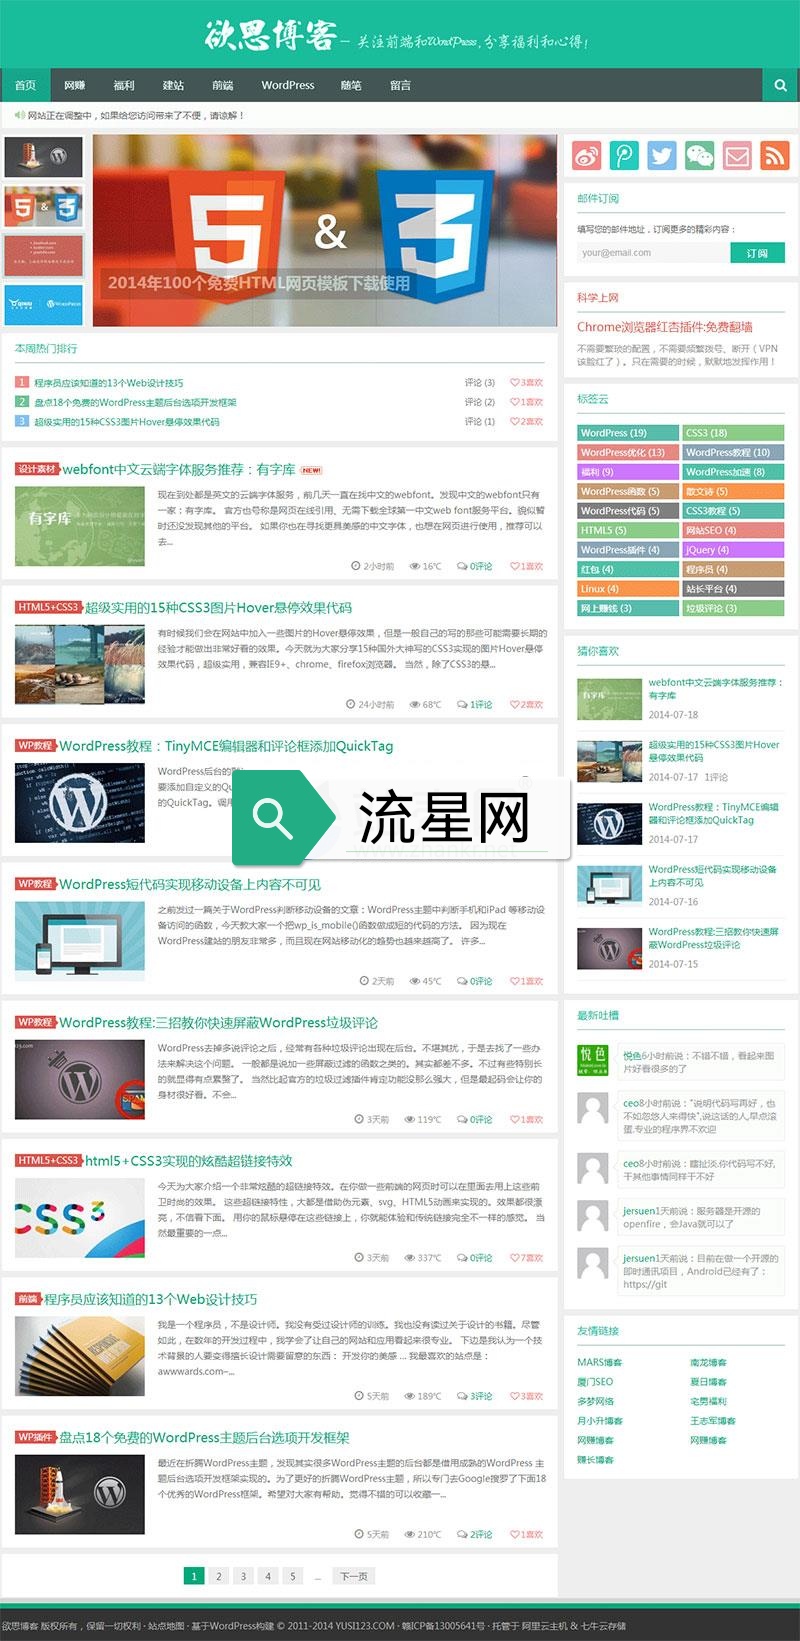
Task: Like the html5+CSS3 post showing 7喜欢
Action: click(x=526, y=1258)
